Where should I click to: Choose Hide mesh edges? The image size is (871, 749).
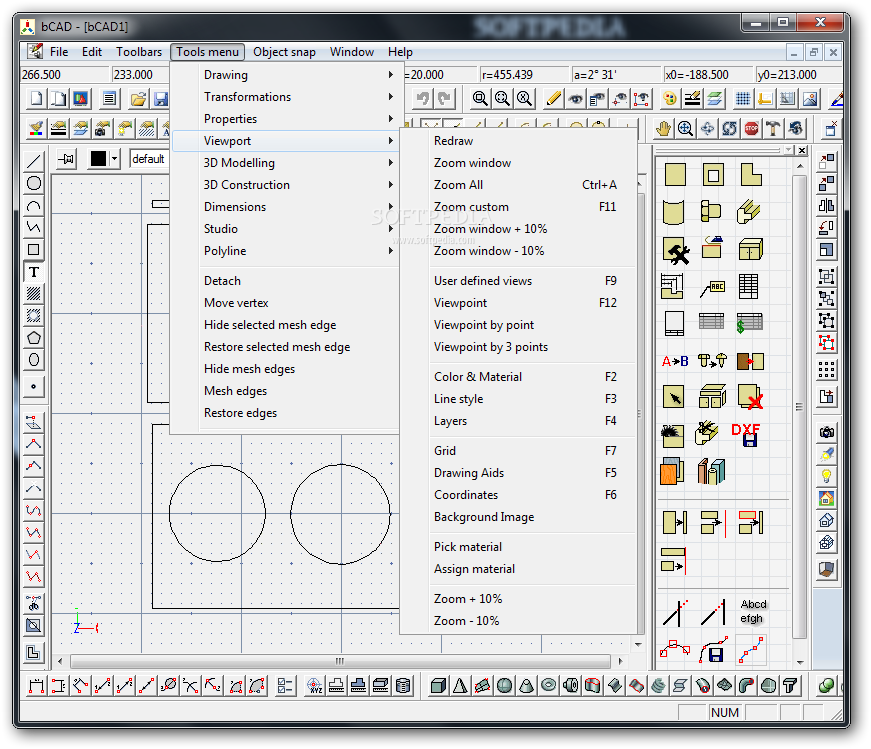pos(285,369)
